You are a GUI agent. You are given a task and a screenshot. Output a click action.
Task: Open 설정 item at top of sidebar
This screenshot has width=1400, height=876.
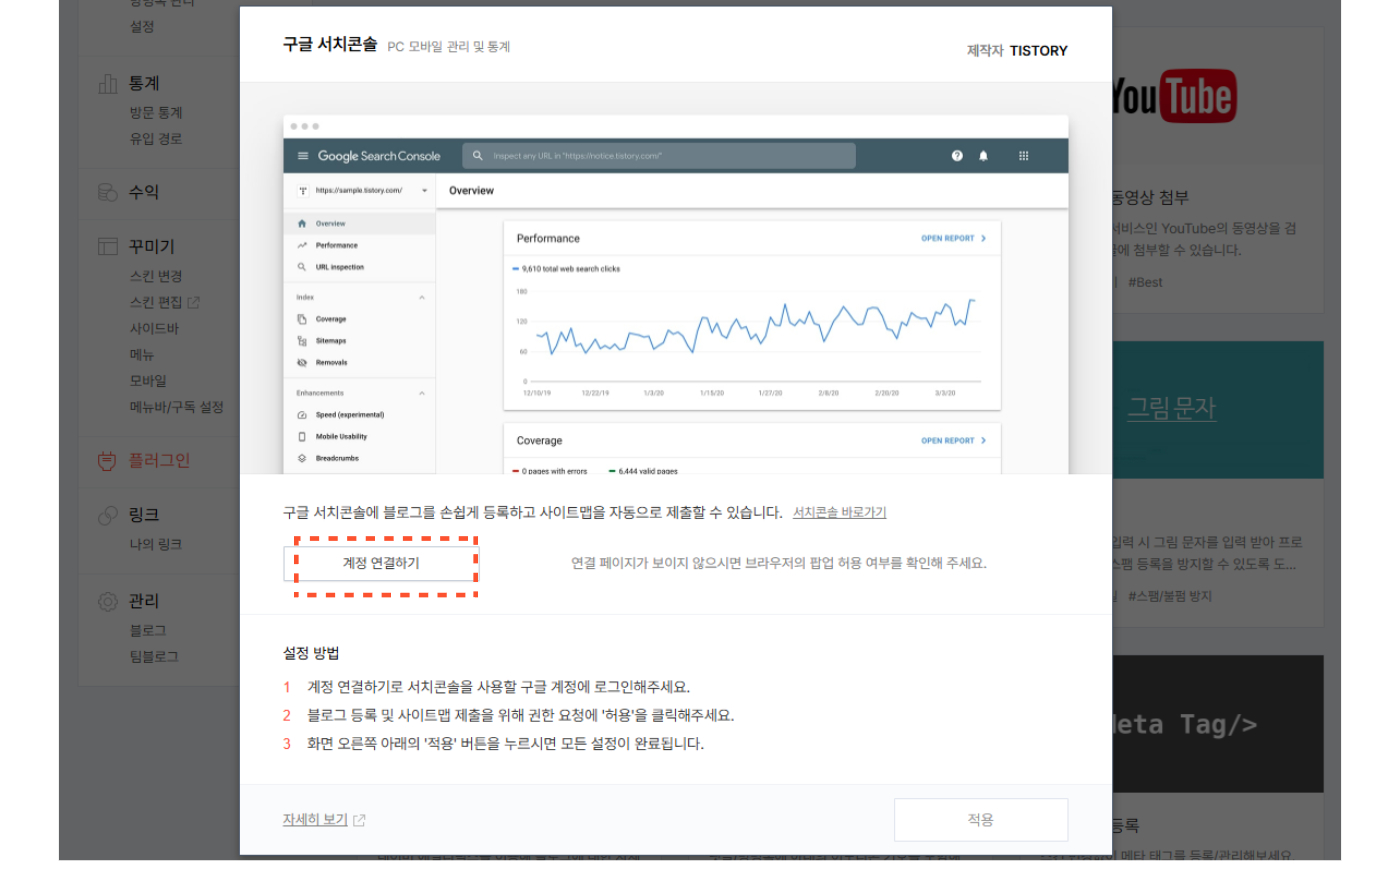142,26
